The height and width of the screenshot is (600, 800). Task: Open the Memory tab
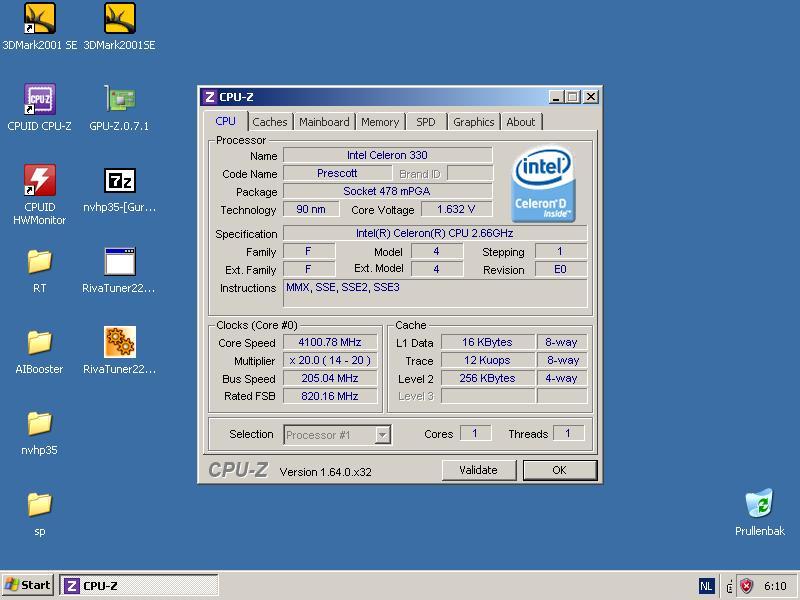pyautogui.click(x=380, y=122)
